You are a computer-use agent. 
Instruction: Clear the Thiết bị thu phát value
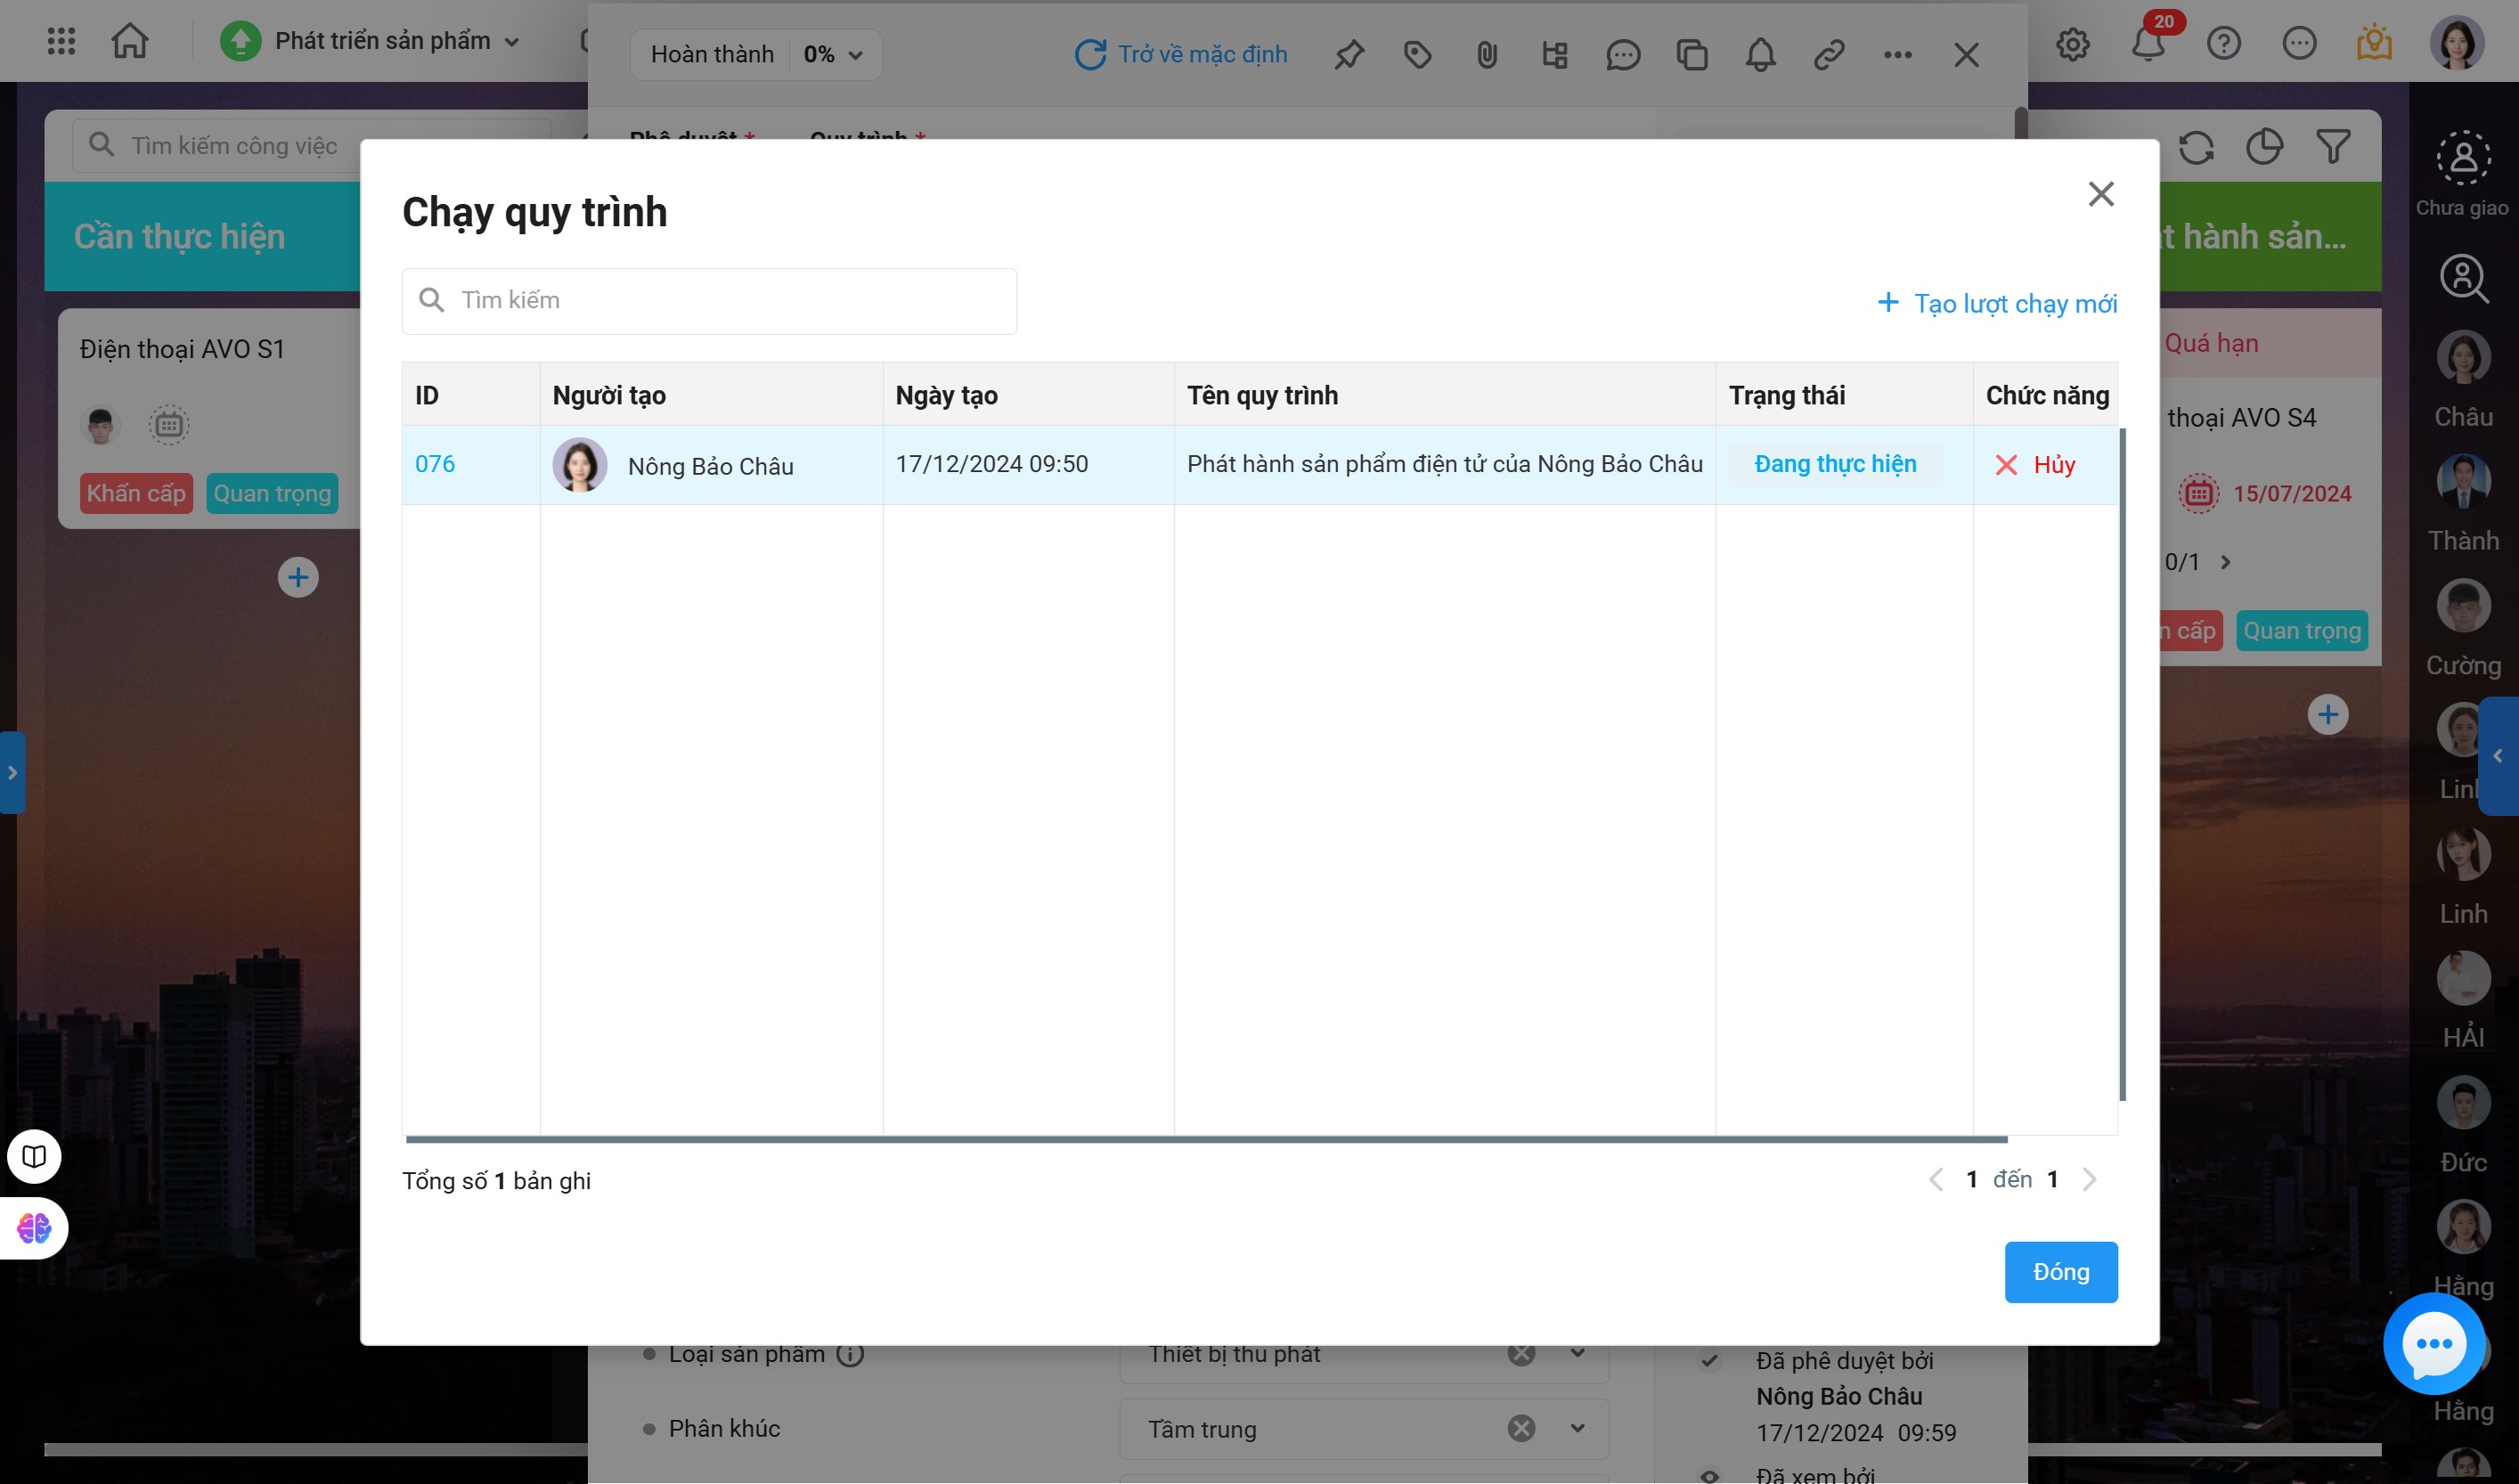click(x=1521, y=1353)
